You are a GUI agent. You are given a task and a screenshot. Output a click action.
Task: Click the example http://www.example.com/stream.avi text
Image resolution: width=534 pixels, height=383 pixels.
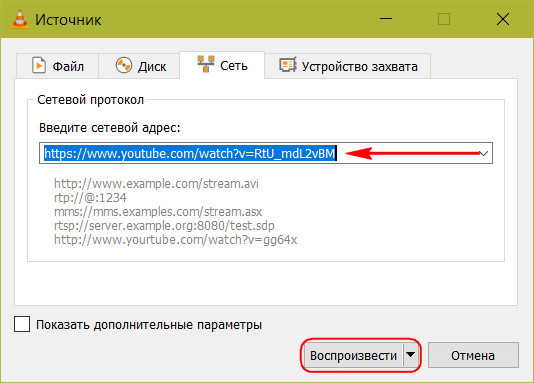click(x=156, y=183)
